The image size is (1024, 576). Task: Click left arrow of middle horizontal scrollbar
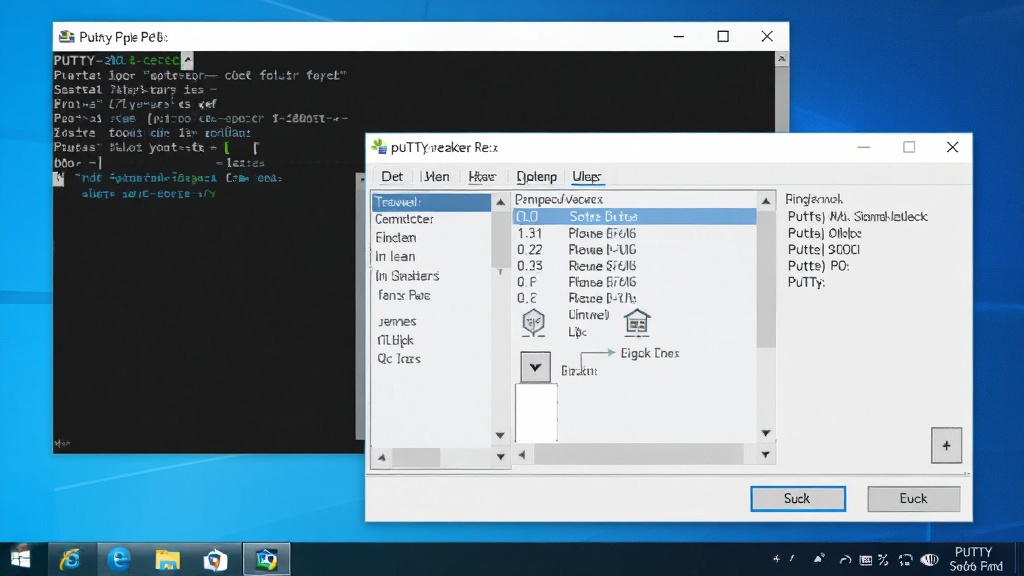point(522,455)
